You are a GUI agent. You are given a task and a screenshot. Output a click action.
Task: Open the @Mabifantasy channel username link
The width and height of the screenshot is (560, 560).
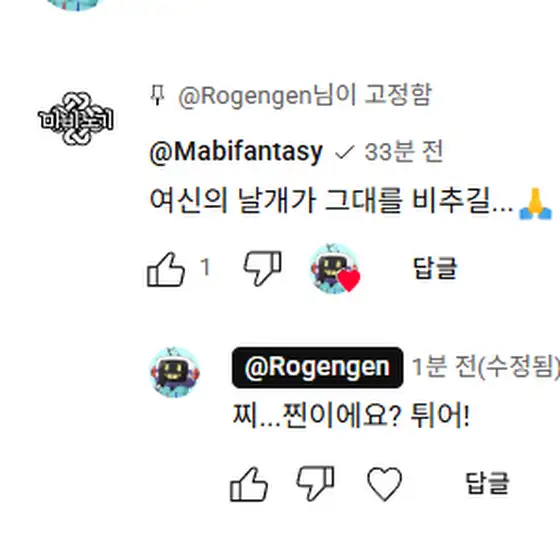pos(236,152)
